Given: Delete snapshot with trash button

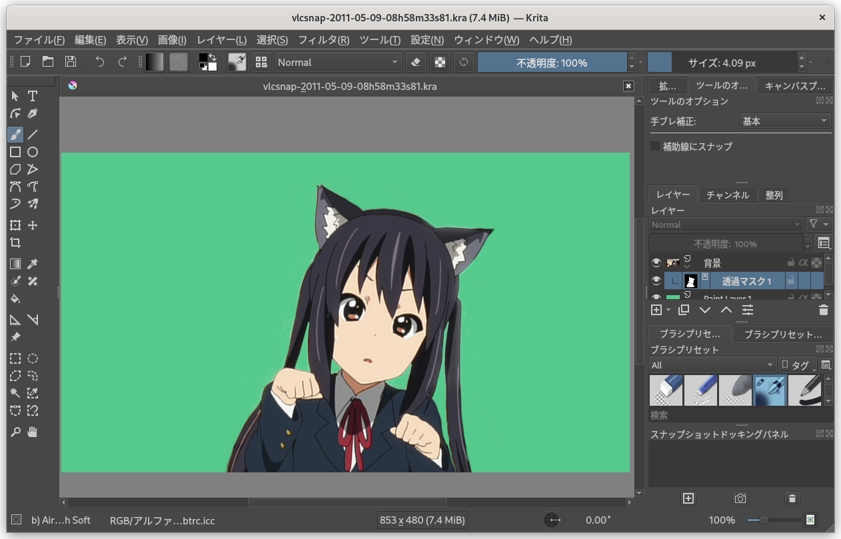Looking at the screenshot, I should [x=792, y=499].
